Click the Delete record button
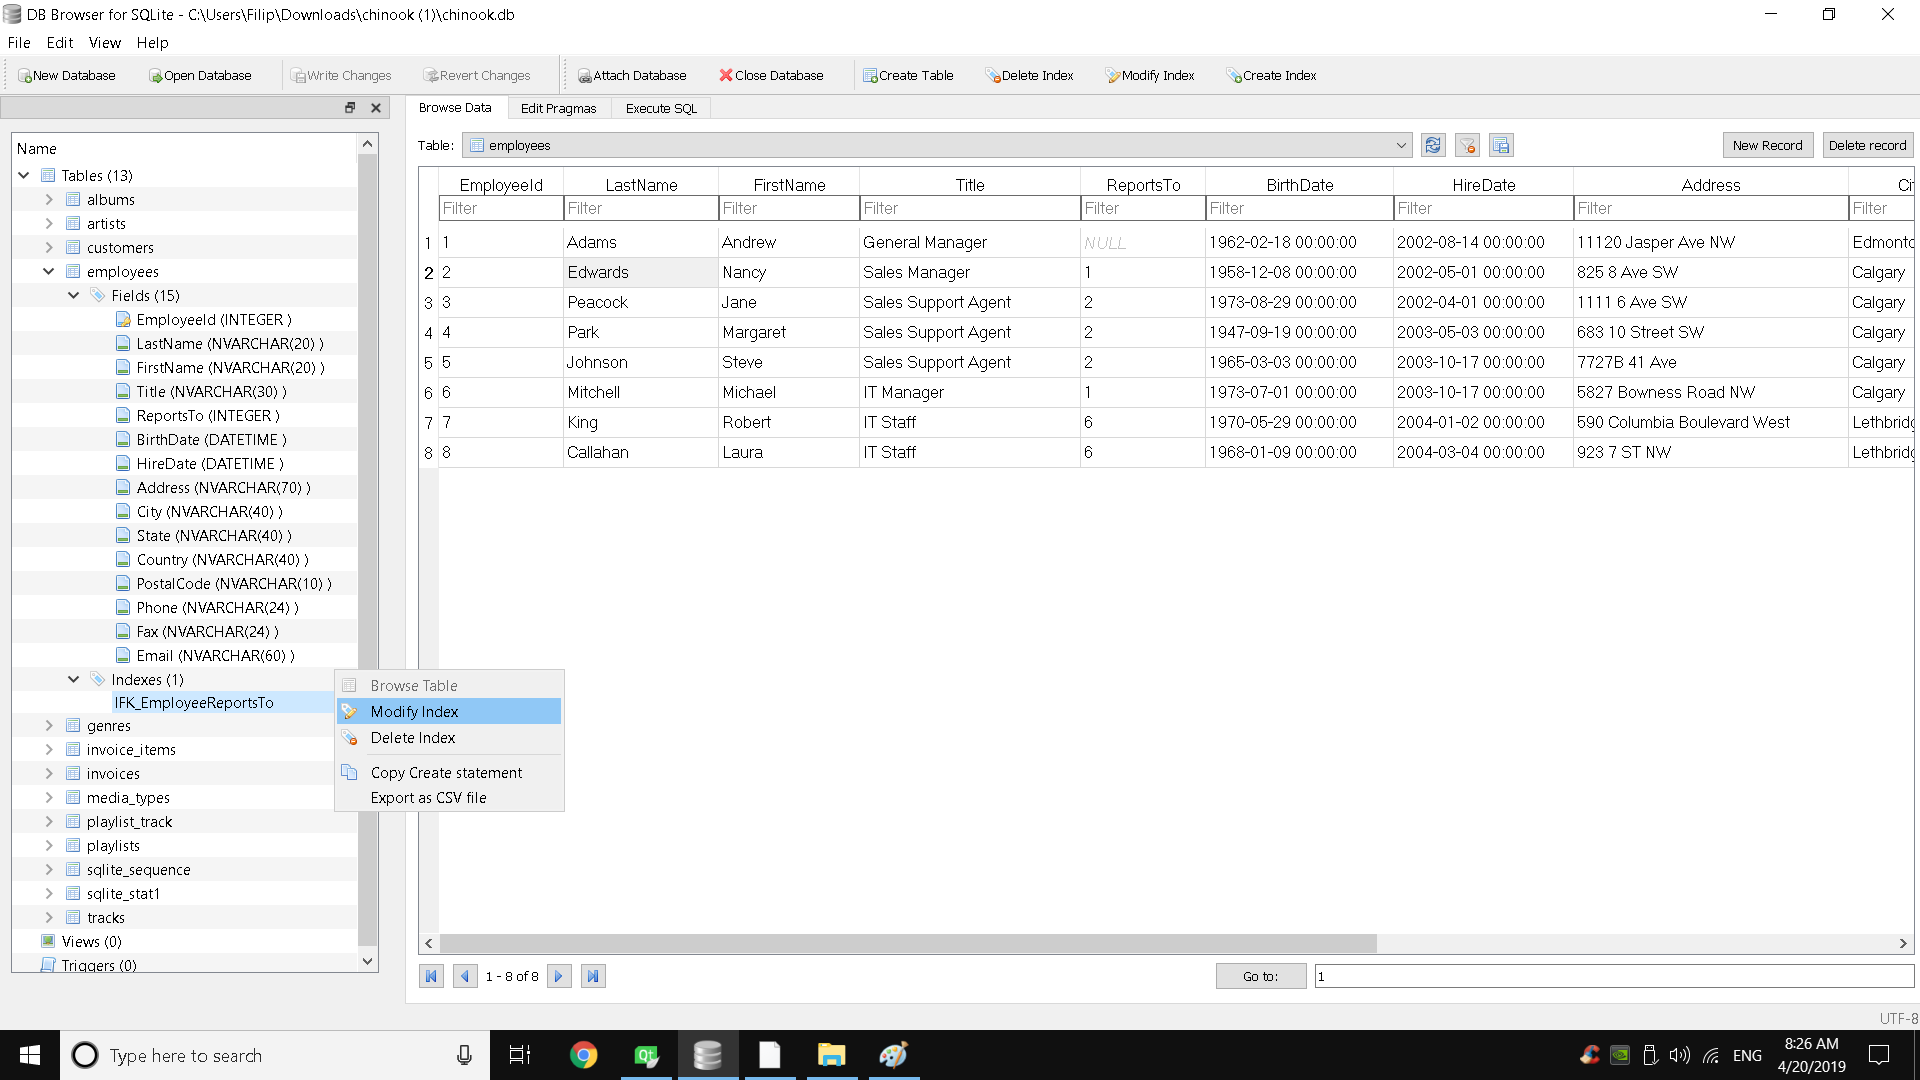 pos(1867,145)
